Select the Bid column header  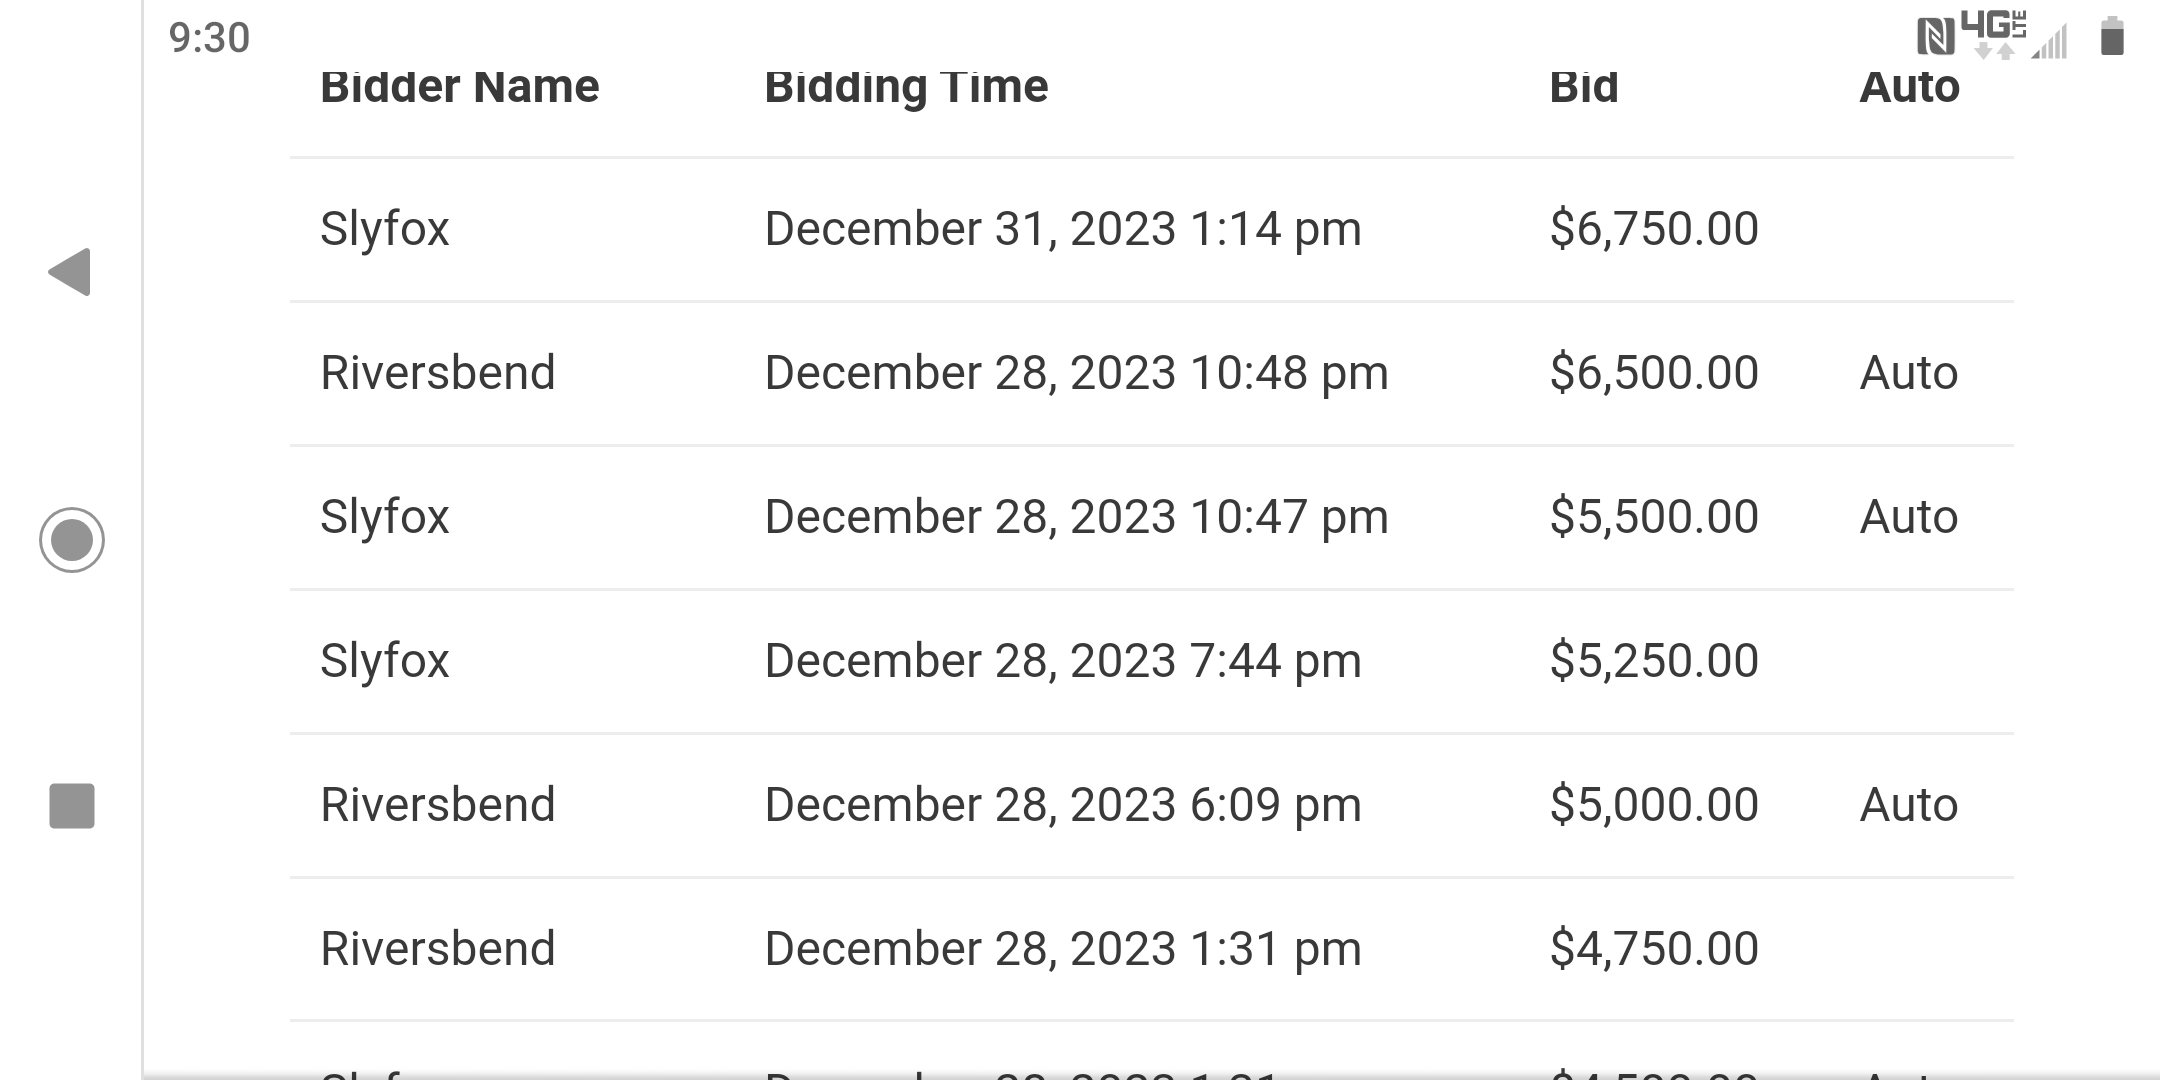(1583, 87)
